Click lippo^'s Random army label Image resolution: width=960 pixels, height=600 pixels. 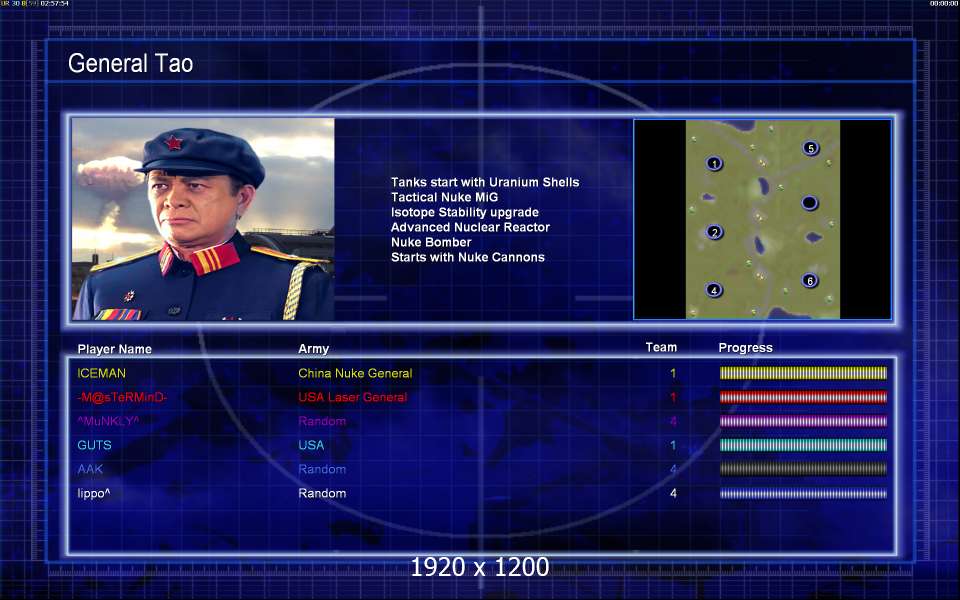point(322,493)
